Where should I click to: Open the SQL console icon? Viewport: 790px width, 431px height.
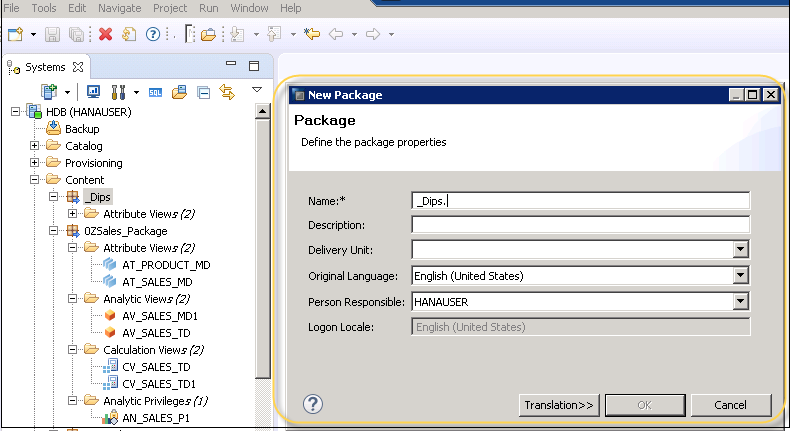click(156, 92)
